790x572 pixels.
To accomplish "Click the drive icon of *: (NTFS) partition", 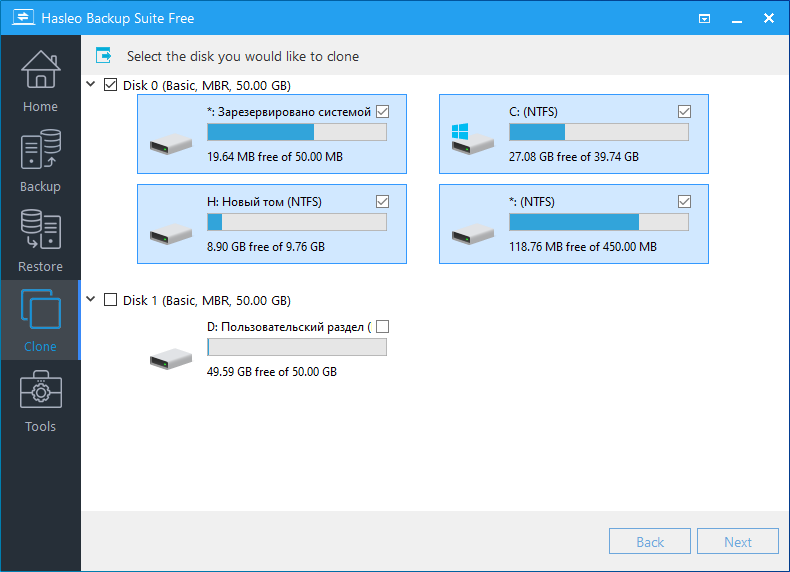I will 473,234.
